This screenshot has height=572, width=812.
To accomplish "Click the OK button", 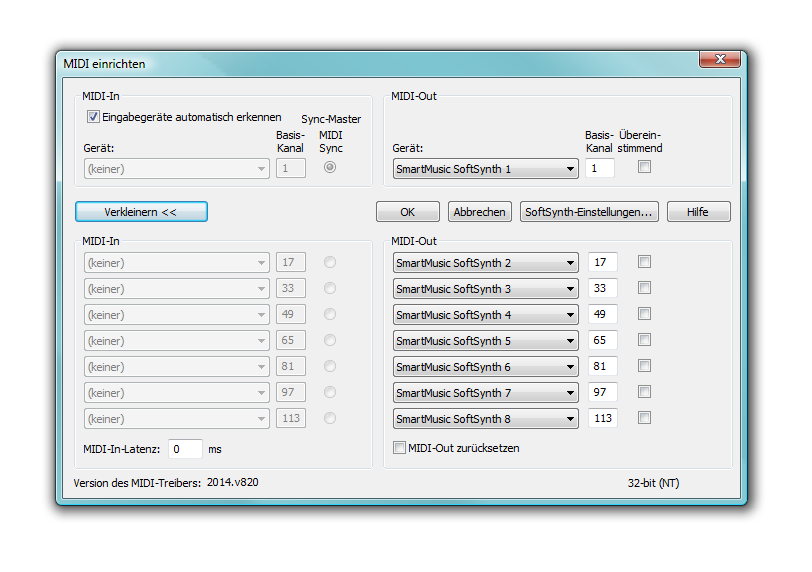I will [x=407, y=212].
